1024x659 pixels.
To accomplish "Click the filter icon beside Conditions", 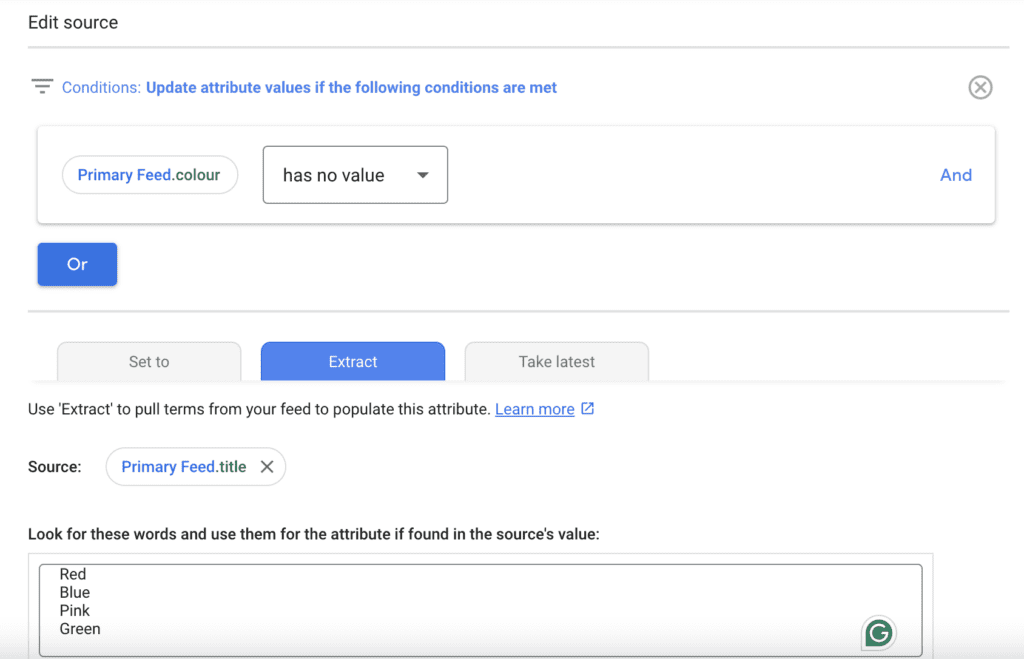I will pos(41,87).
